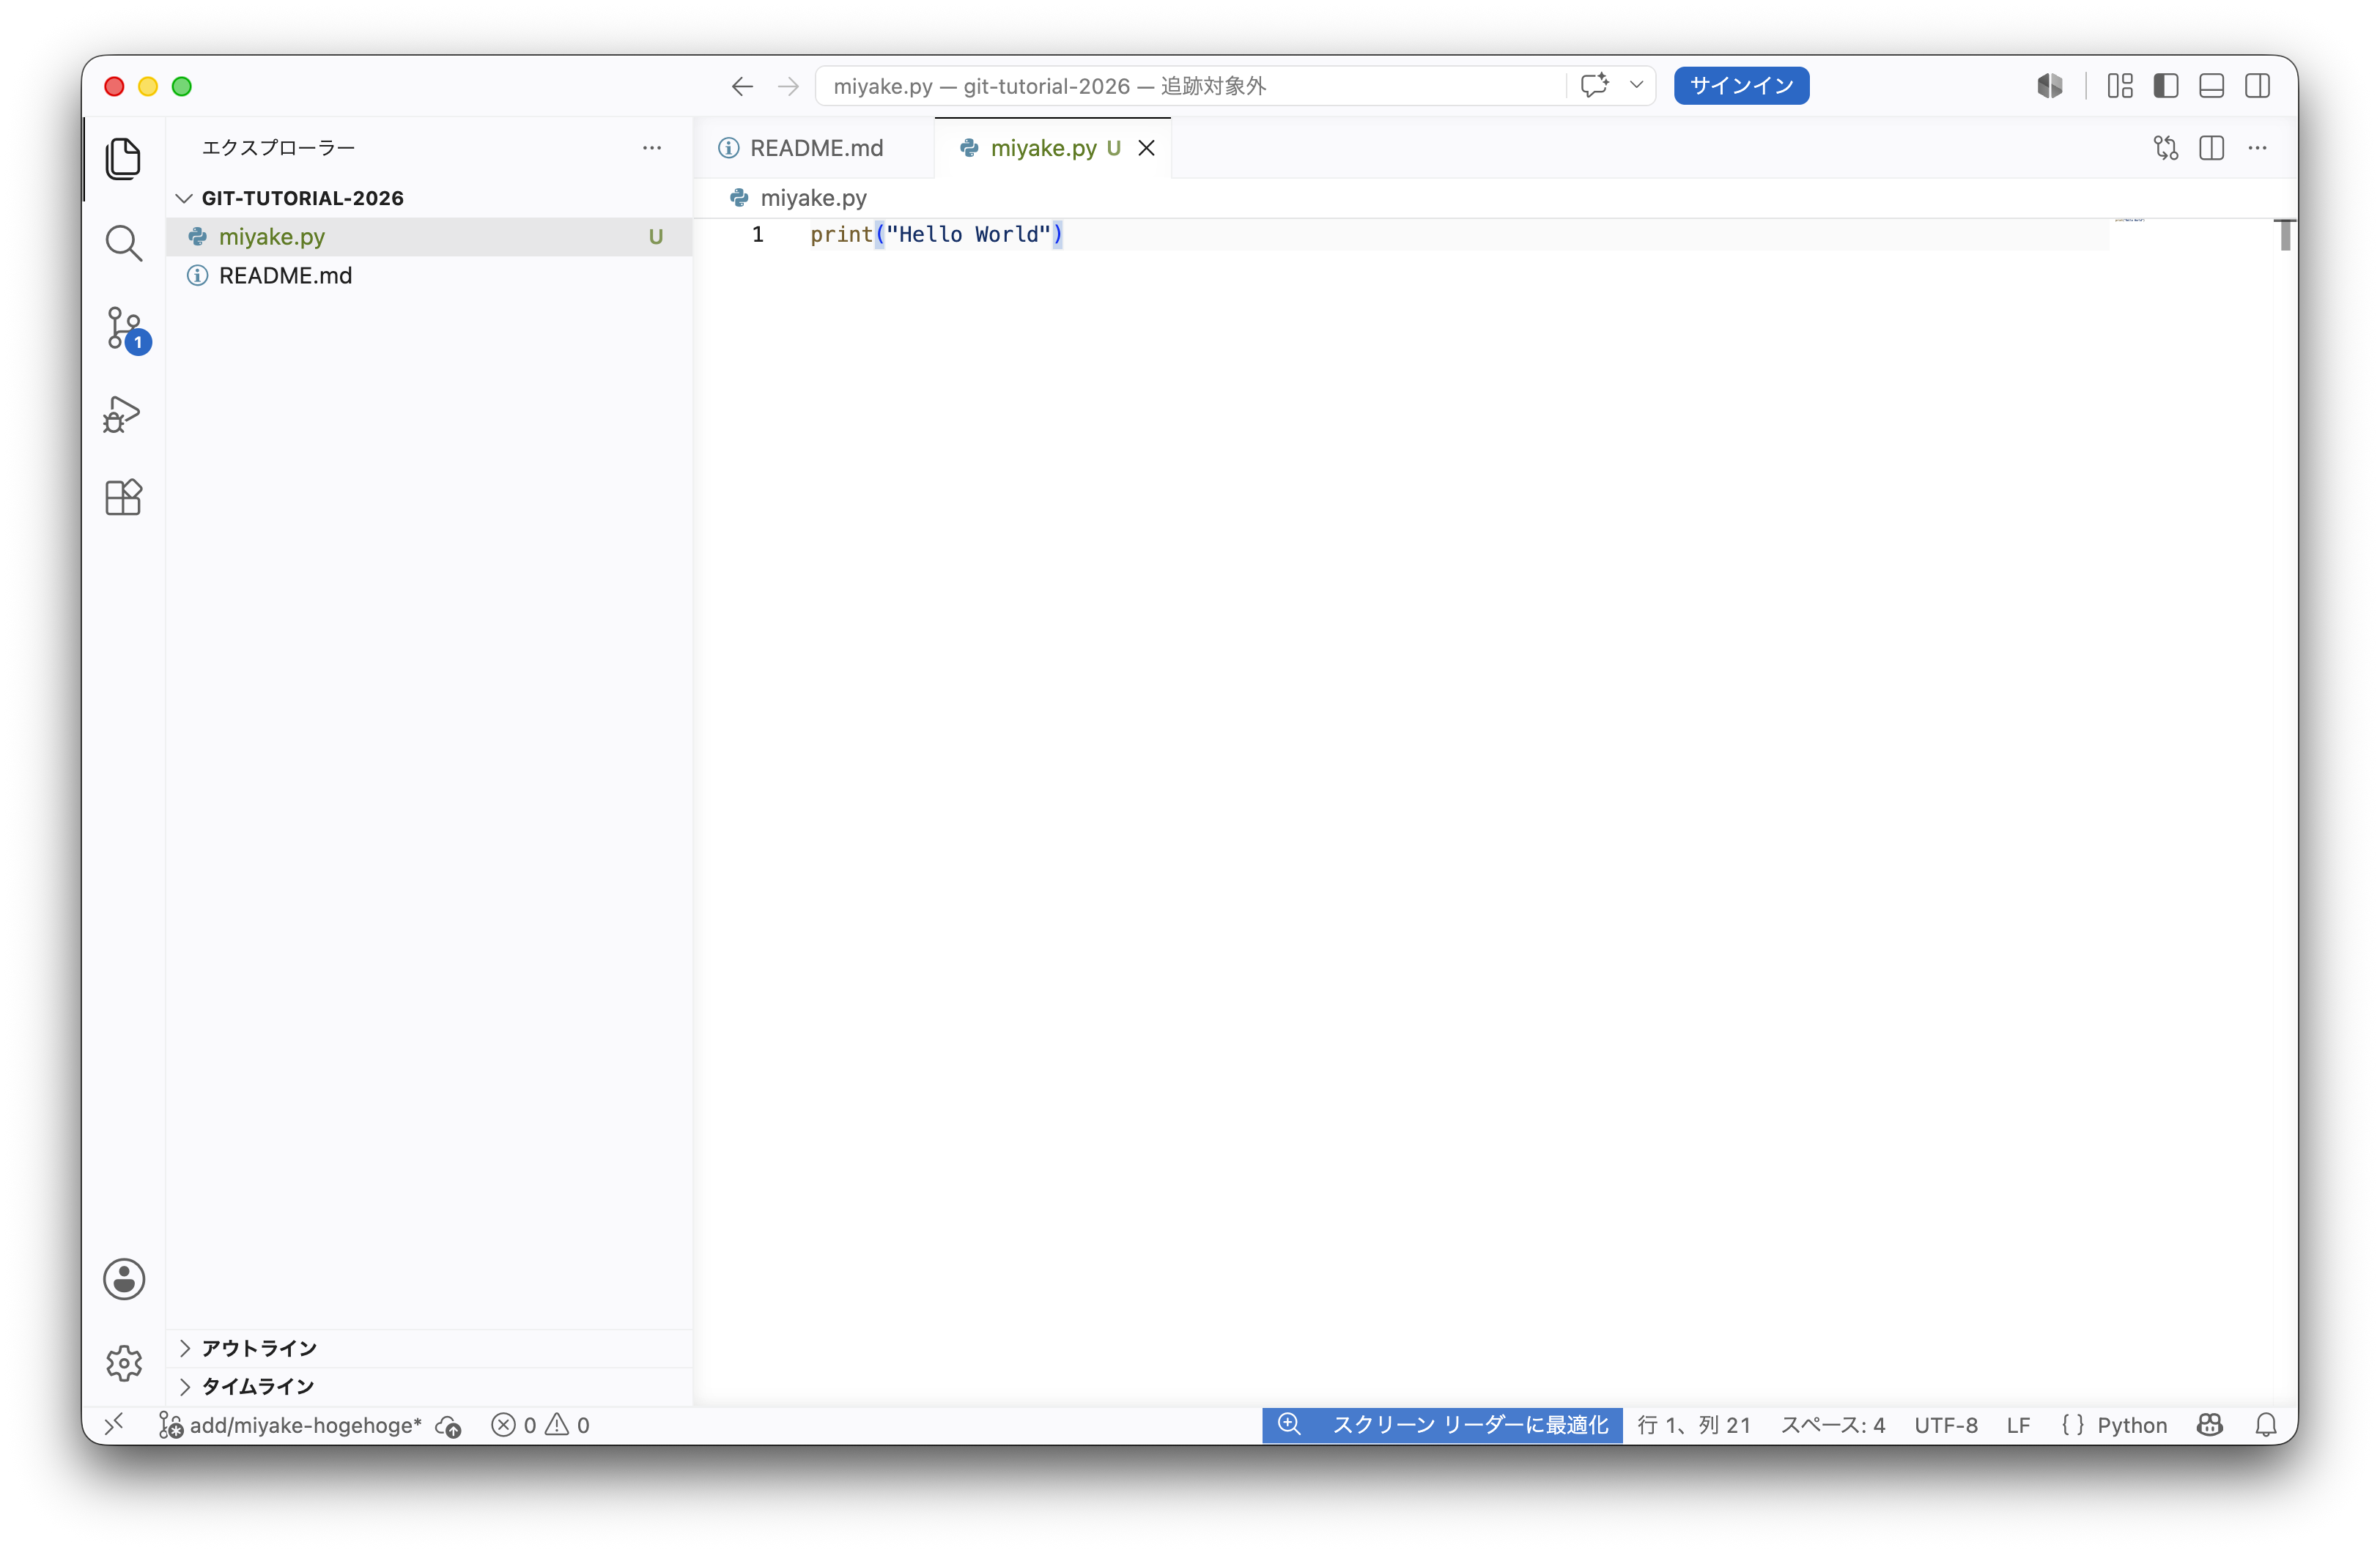Click the minimap preview in the editor
This screenshot has width=2380, height=1553.
[x=2130, y=219]
